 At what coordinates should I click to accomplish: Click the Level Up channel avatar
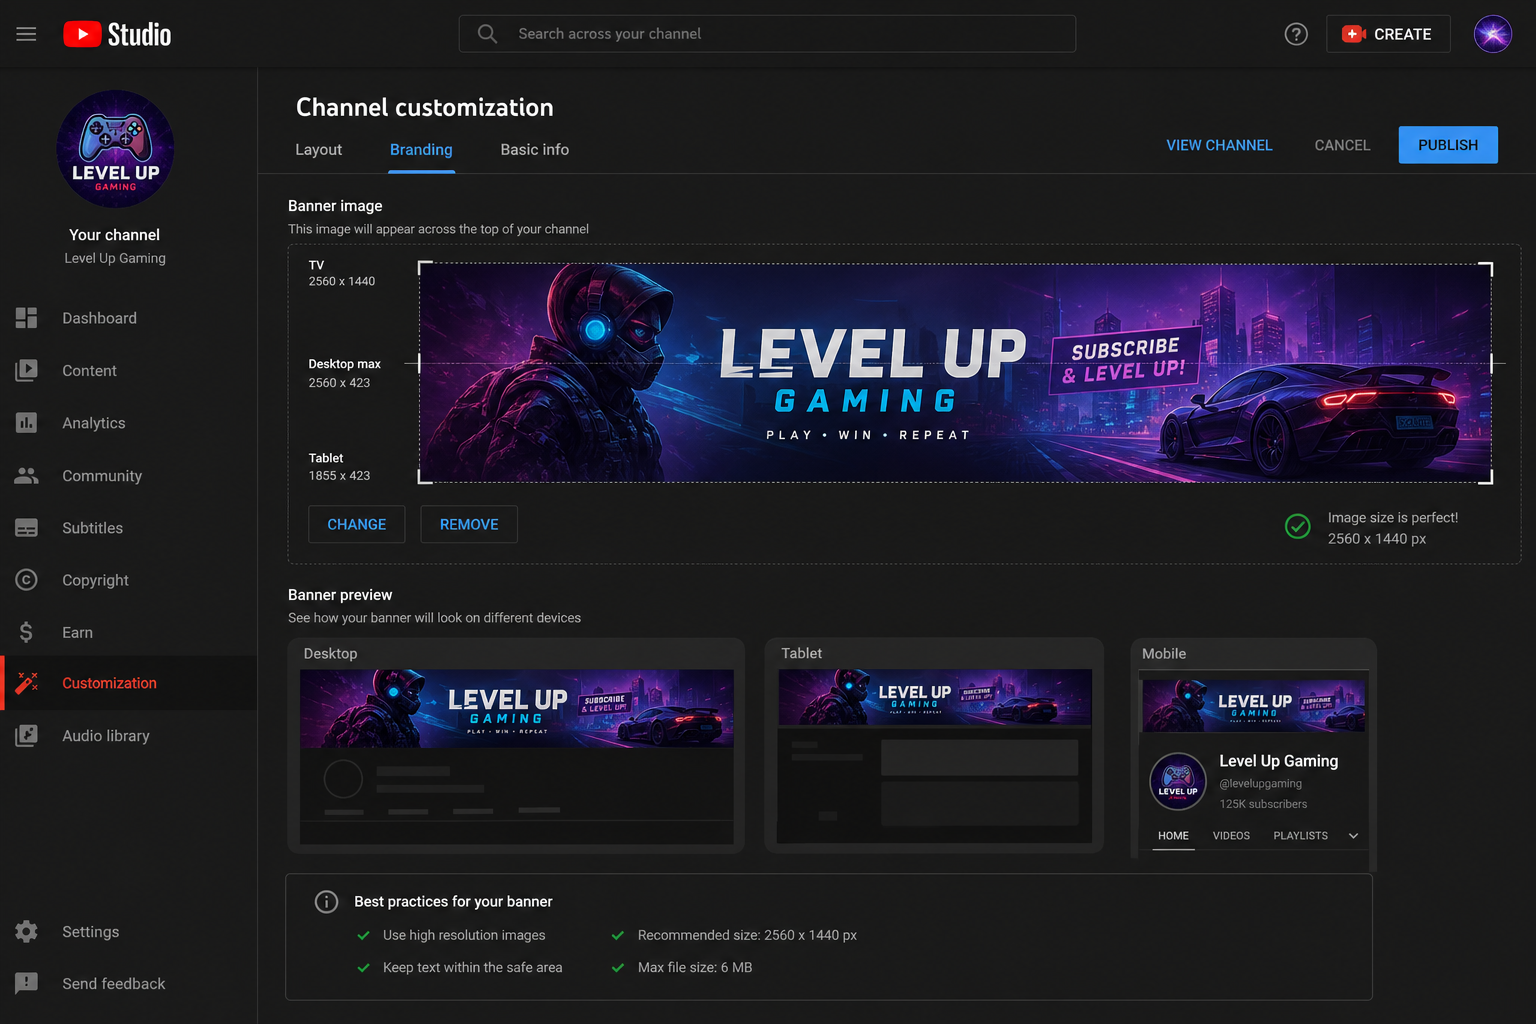(x=115, y=149)
